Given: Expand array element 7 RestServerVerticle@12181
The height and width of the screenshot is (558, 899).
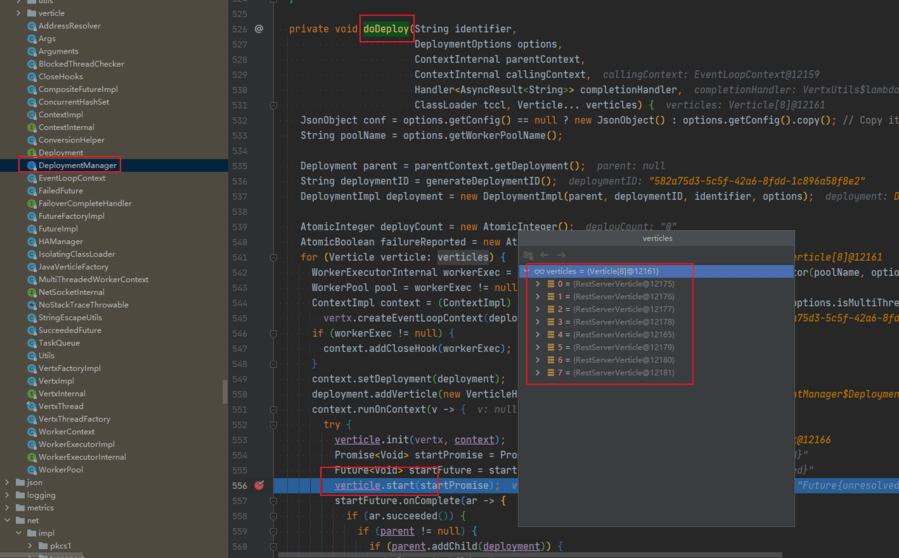Looking at the screenshot, I should click(x=538, y=372).
